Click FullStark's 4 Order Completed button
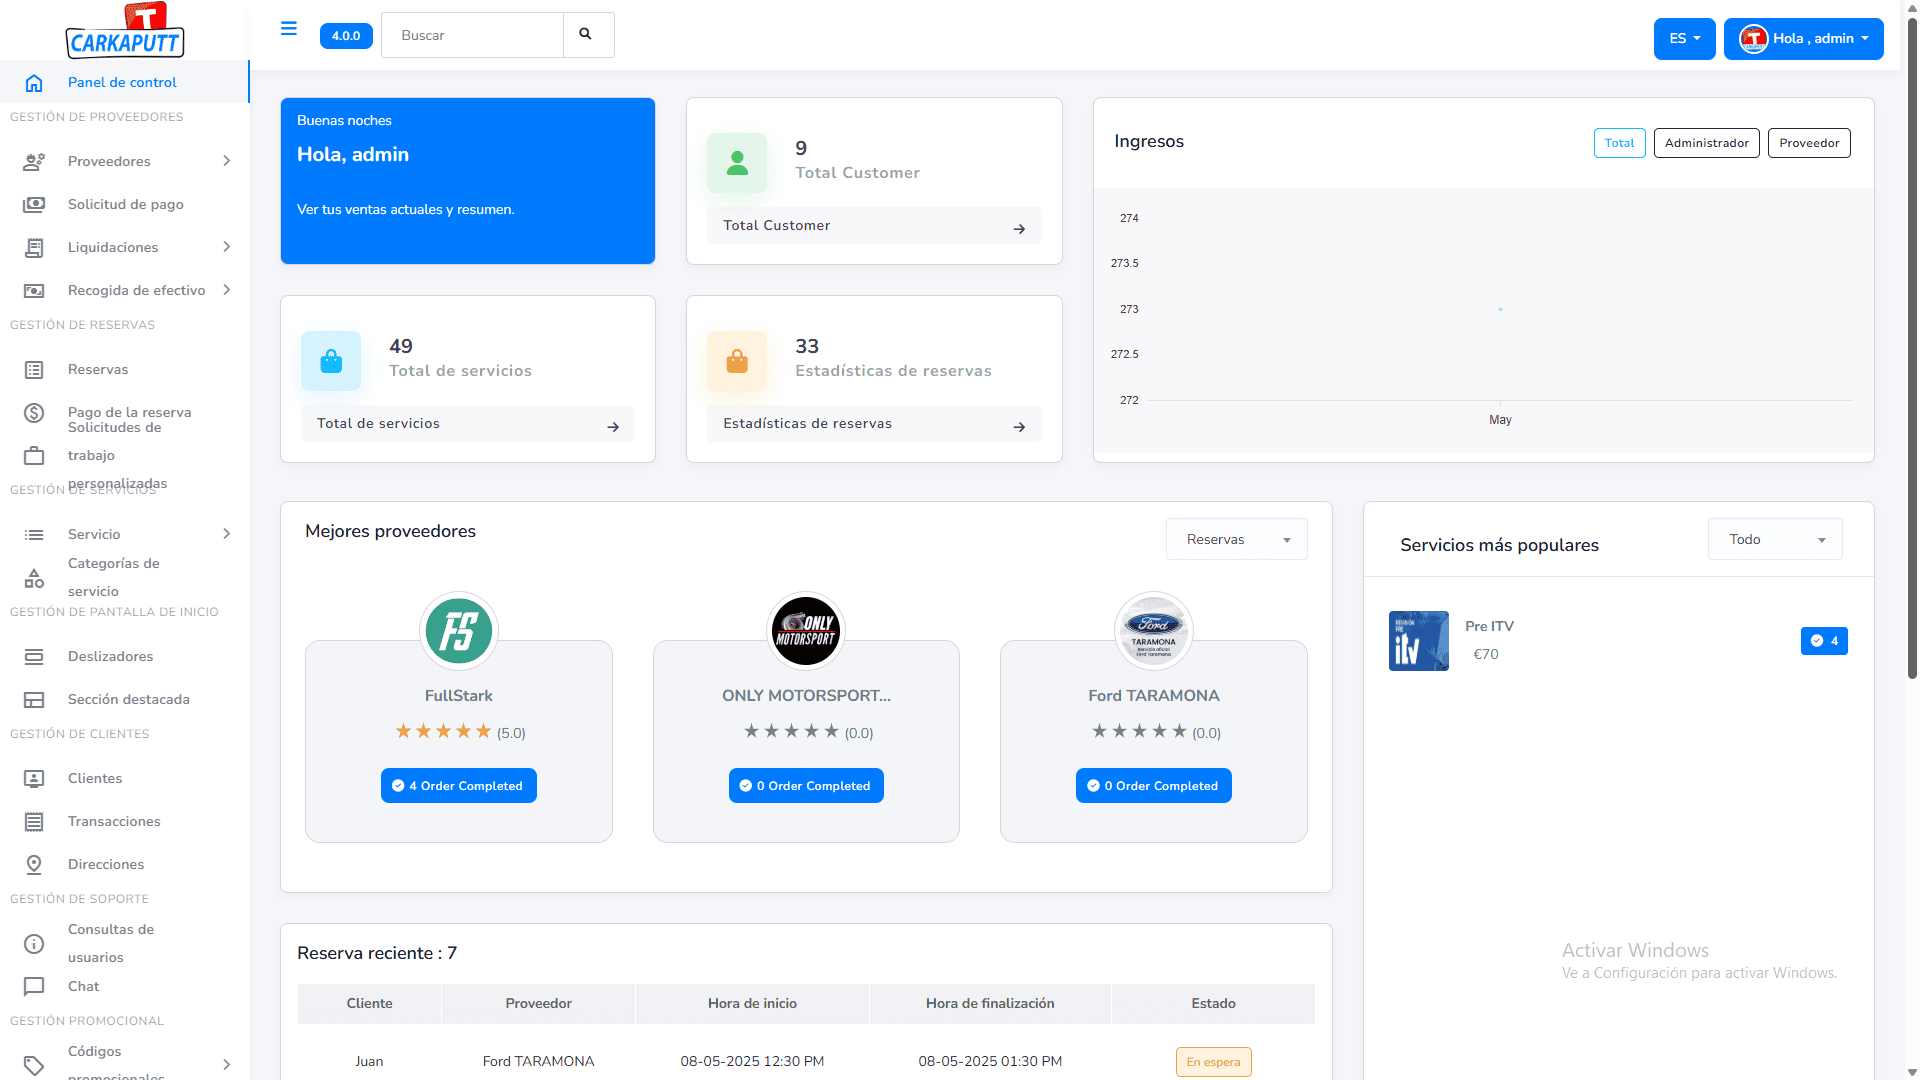 tap(459, 786)
